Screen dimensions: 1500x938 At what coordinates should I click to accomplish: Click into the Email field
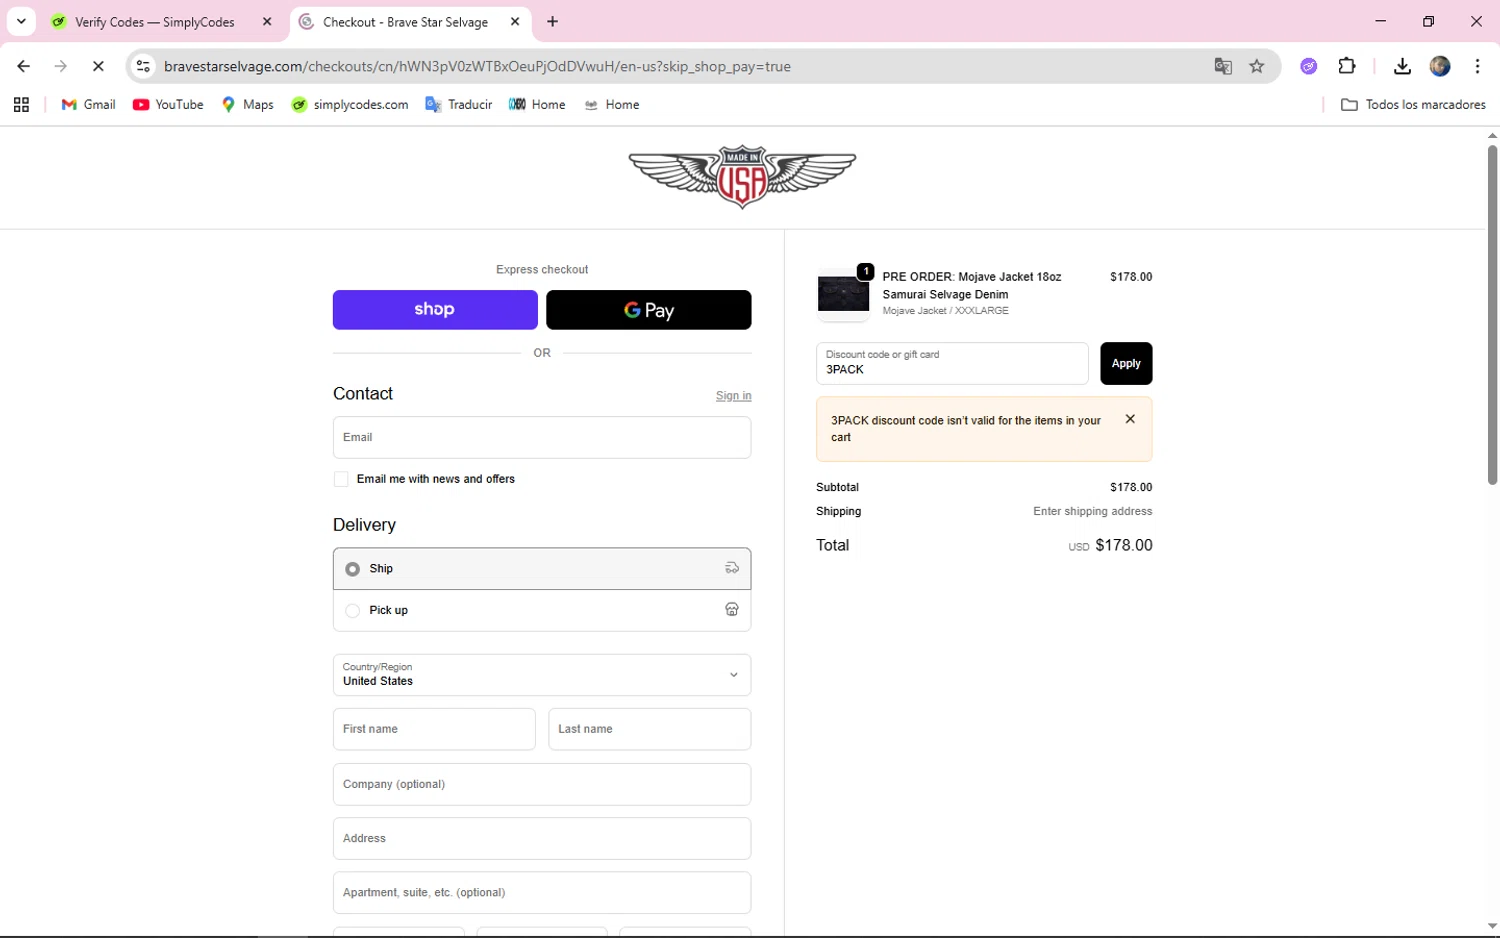[542, 438]
